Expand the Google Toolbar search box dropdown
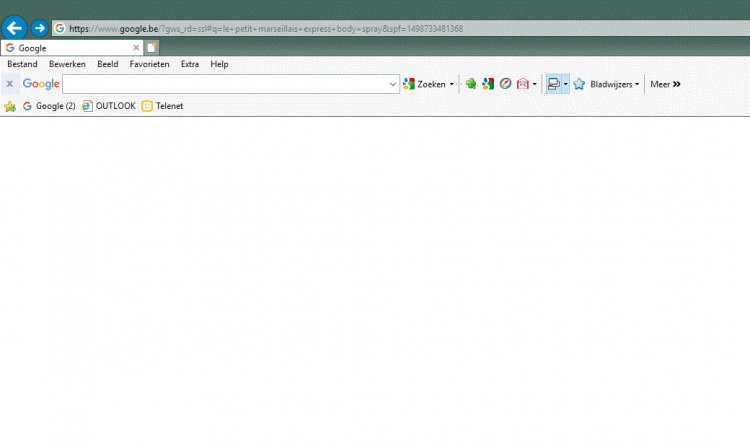750x446 pixels. point(393,85)
